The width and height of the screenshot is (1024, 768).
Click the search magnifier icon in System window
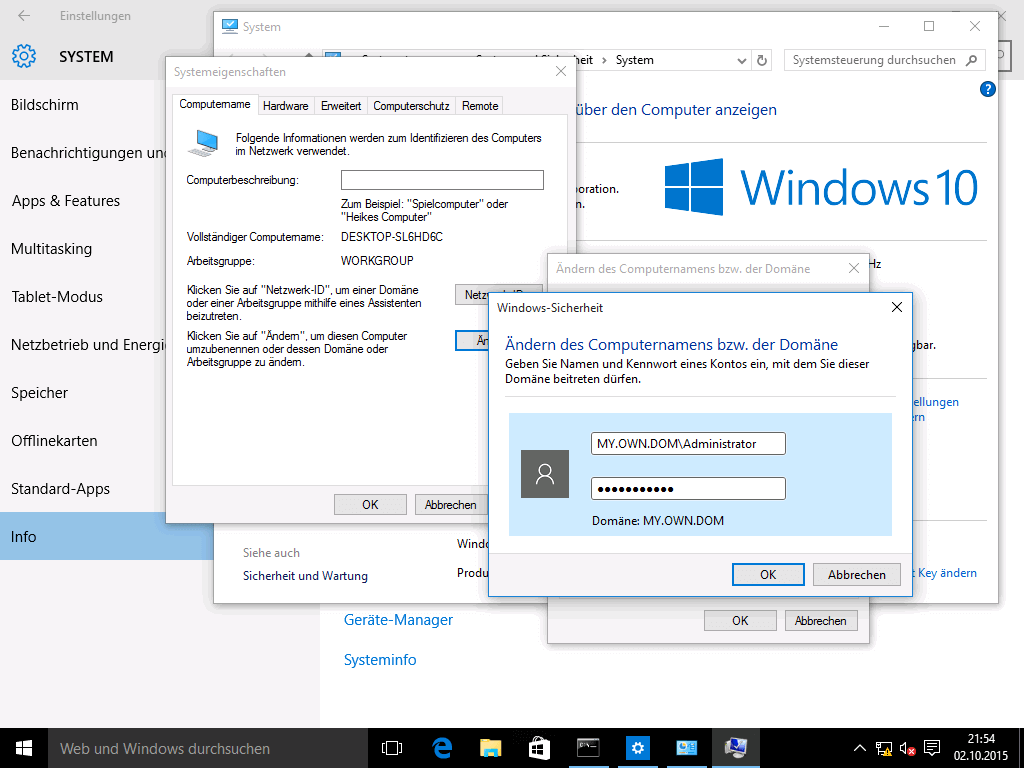(972, 60)
